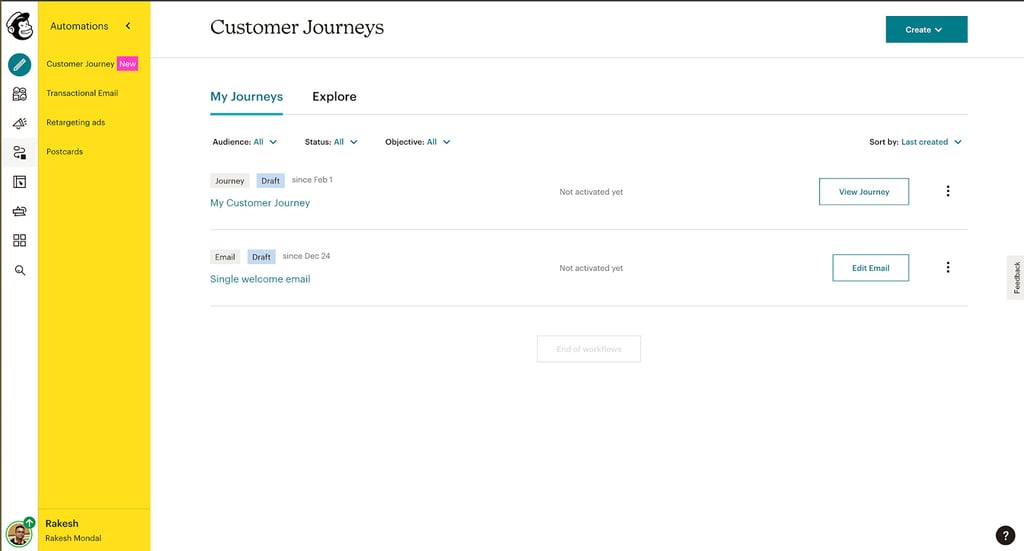Open more options for My Customer Journey
The width and height of the screenshot is (1024, 551).
pos(948,191)
